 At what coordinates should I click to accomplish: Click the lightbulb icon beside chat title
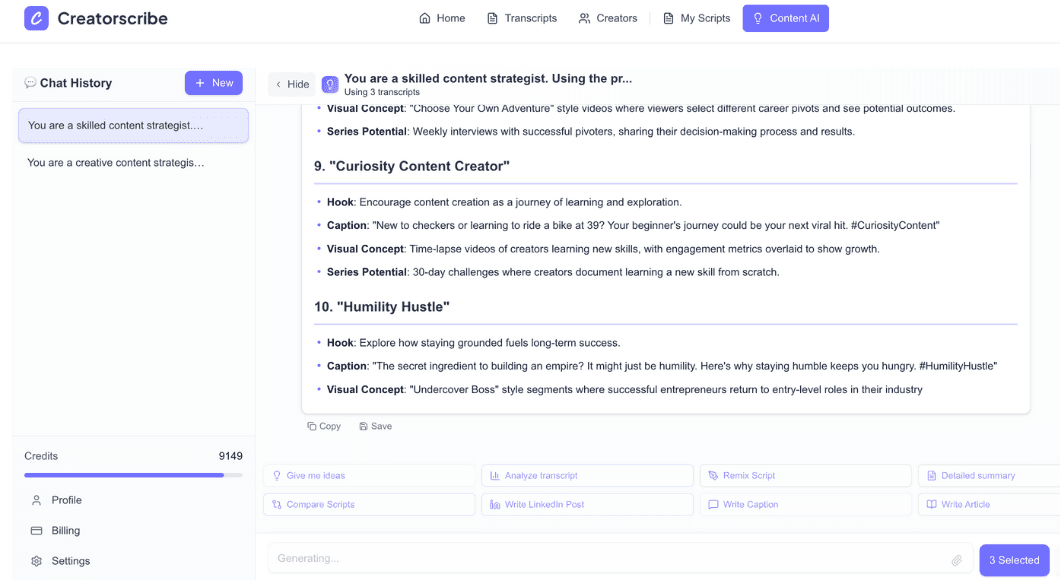click(x=330, y=84)
